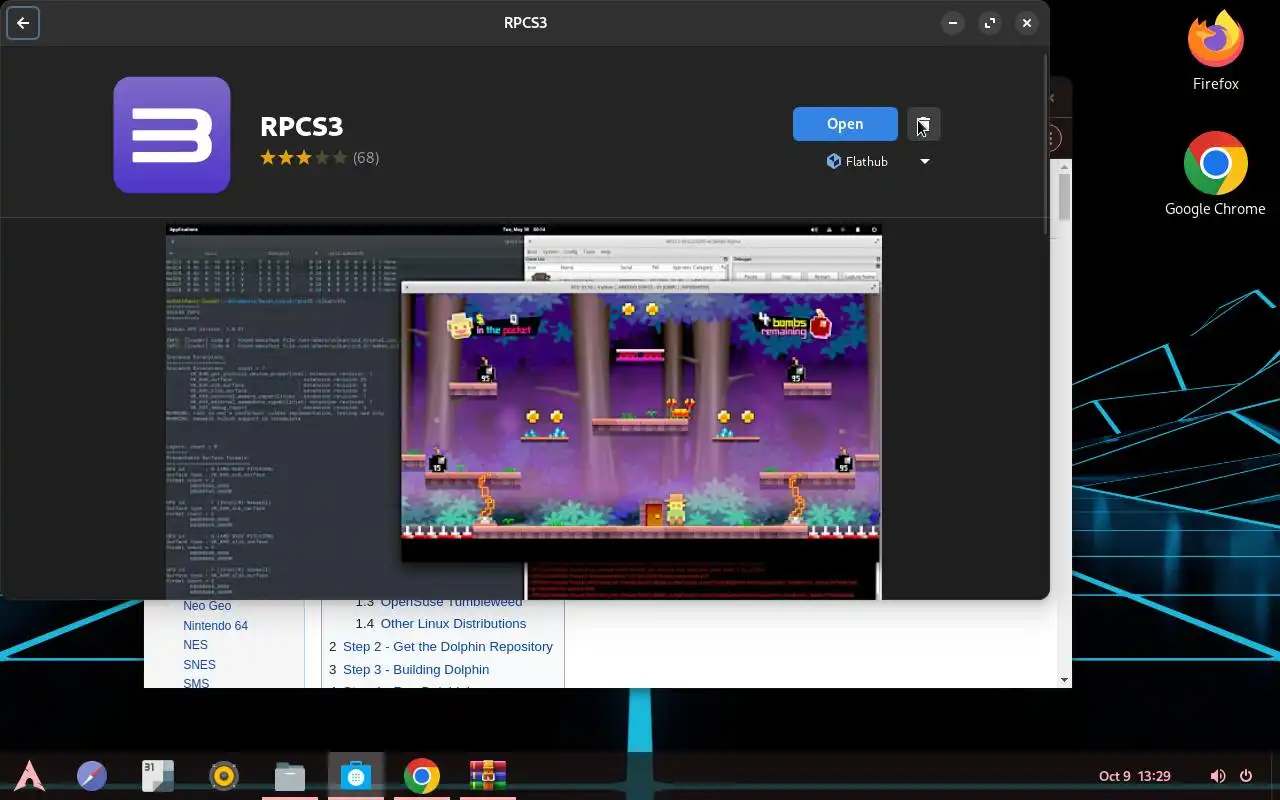
Task: Jump to OpenSuse Tumbleweed section
Action: click(451, 602)
